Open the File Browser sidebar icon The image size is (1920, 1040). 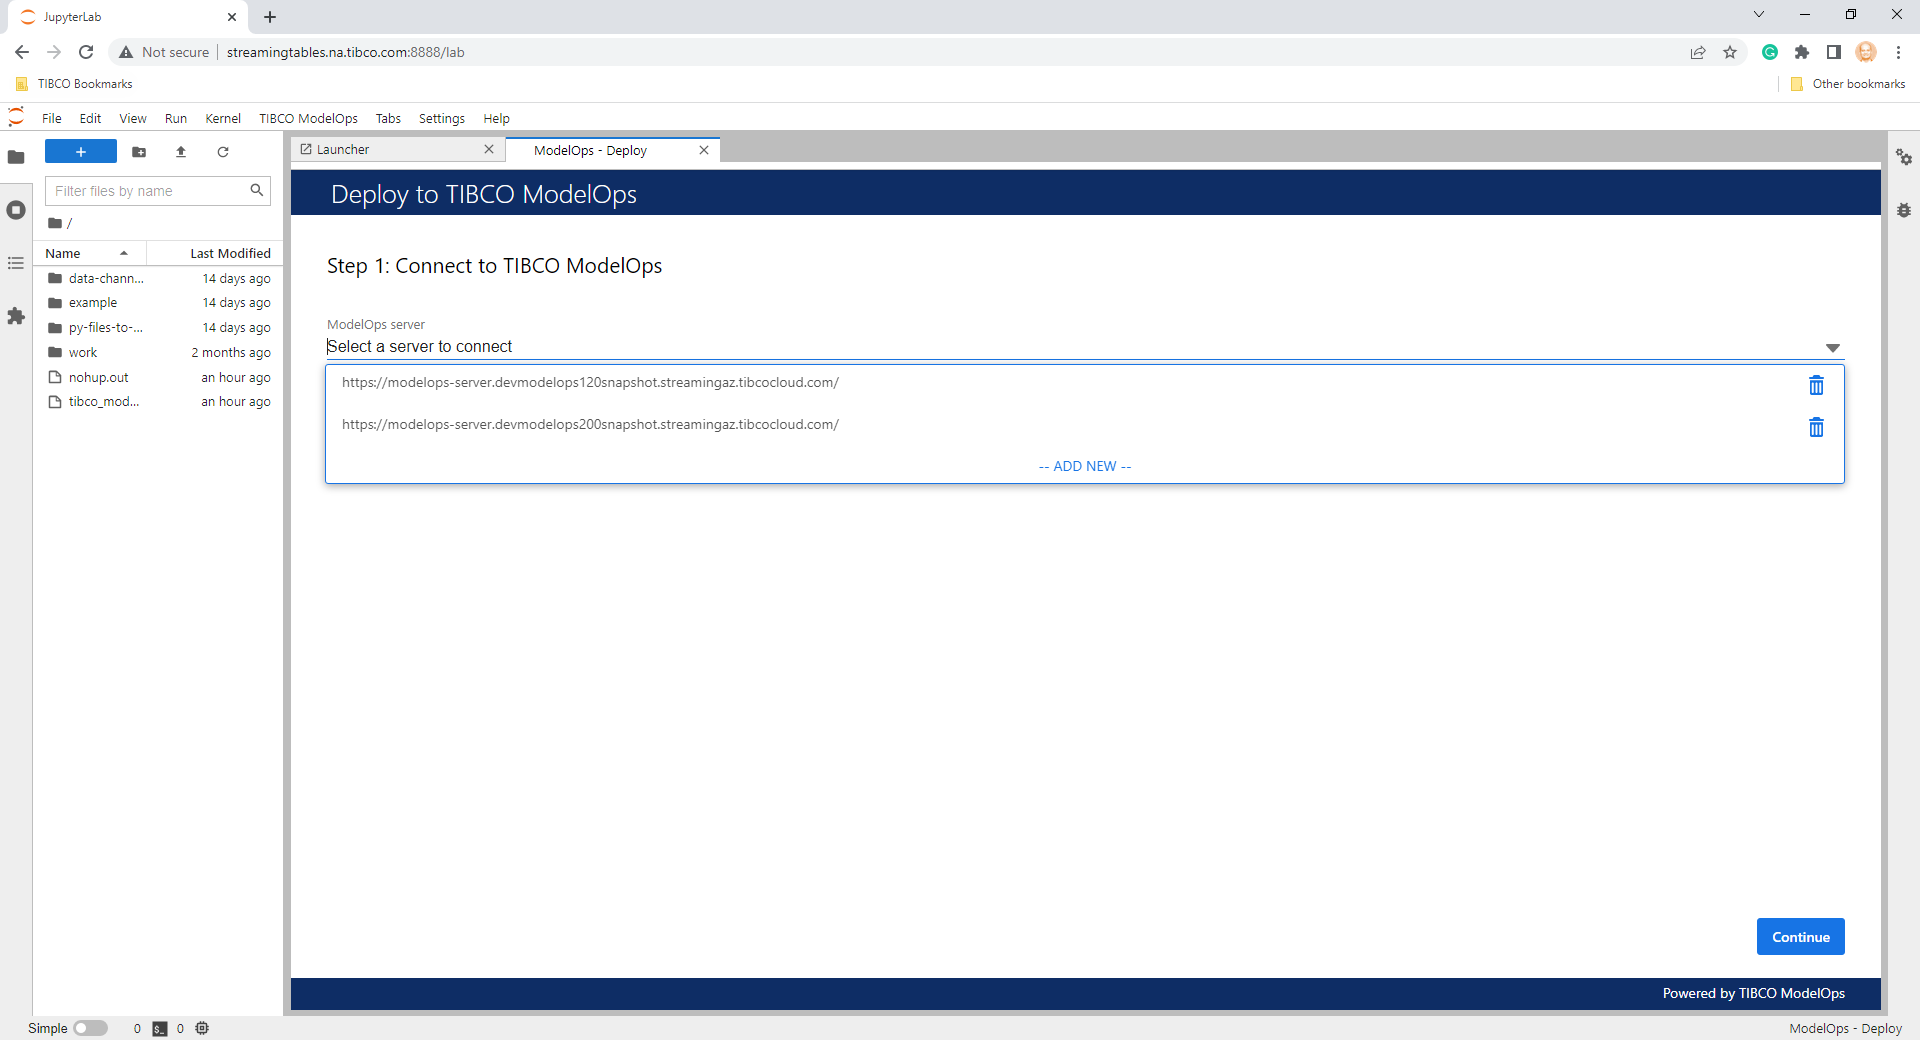pos(16,157)
